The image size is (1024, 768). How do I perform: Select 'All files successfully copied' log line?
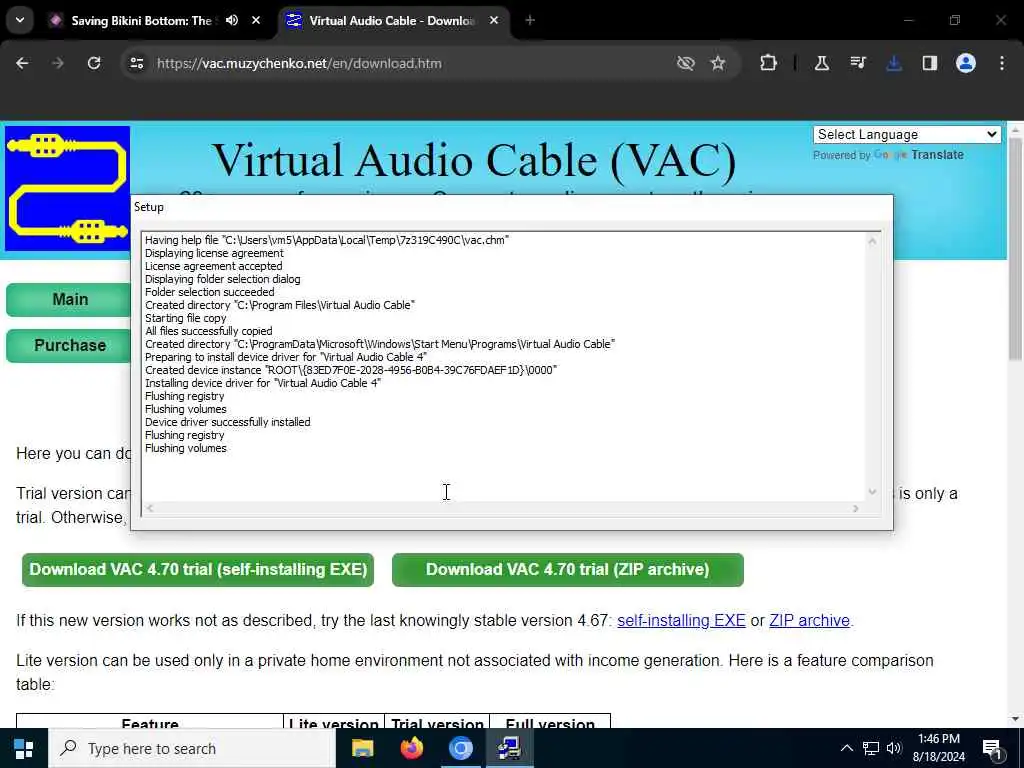208,331
